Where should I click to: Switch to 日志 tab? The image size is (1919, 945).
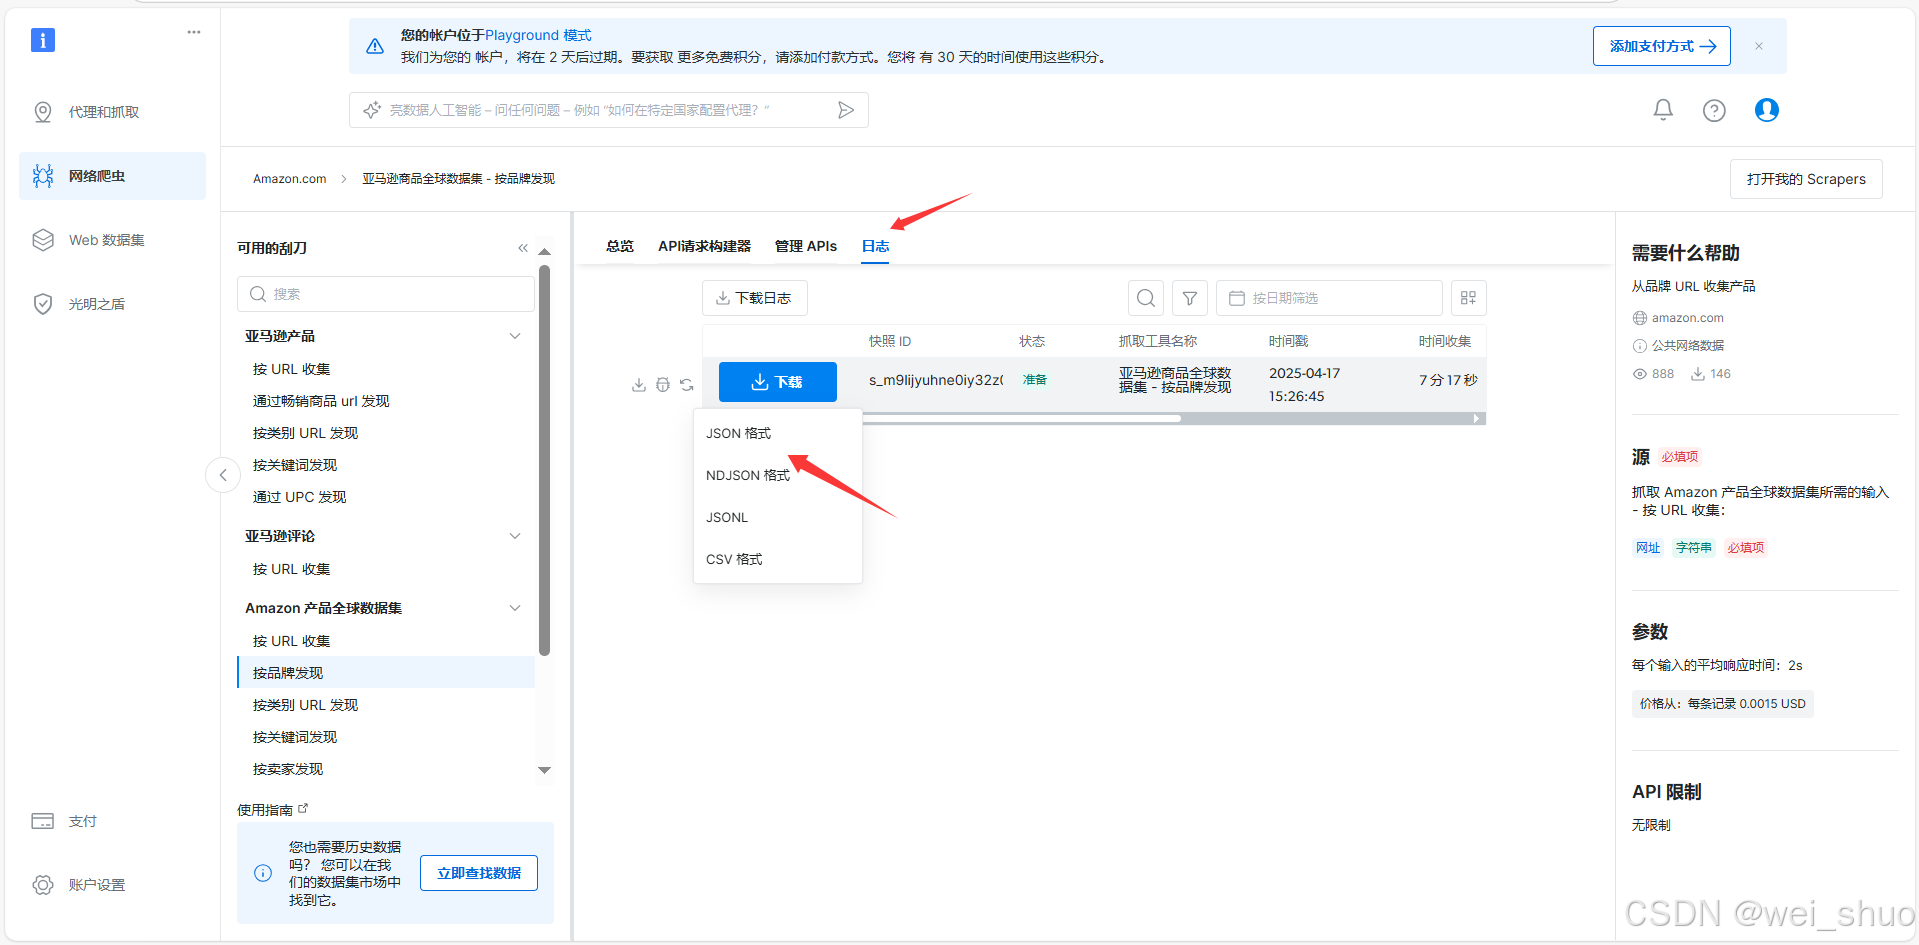point(876,246)
